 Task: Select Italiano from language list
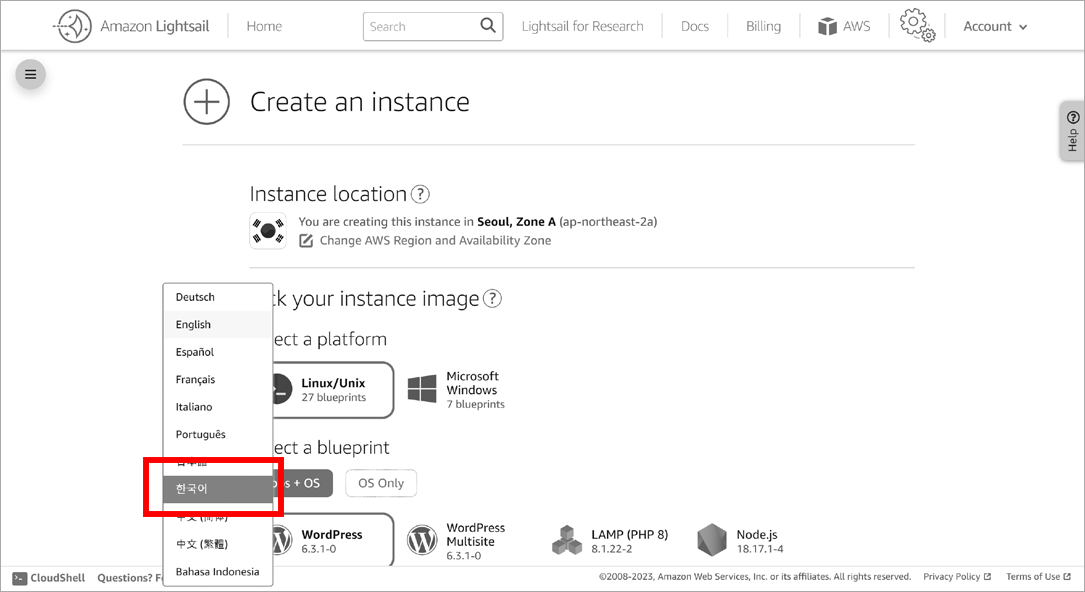coord(218,407)
